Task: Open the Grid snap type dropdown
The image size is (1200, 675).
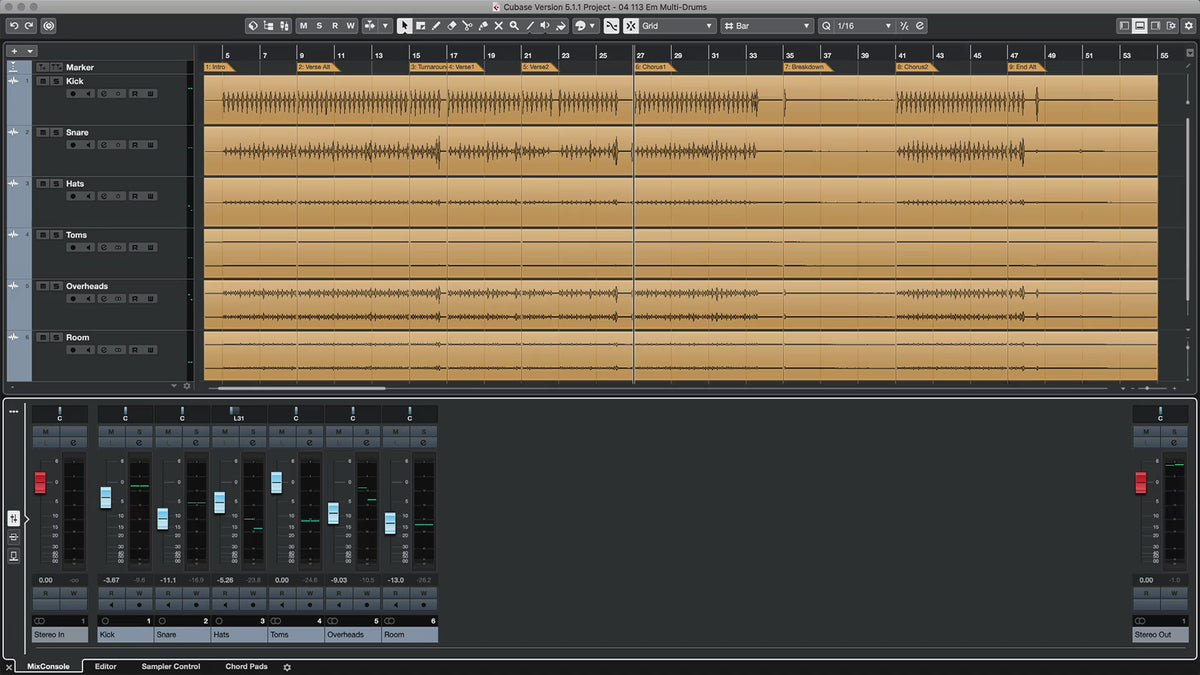Action: (677, 26)
